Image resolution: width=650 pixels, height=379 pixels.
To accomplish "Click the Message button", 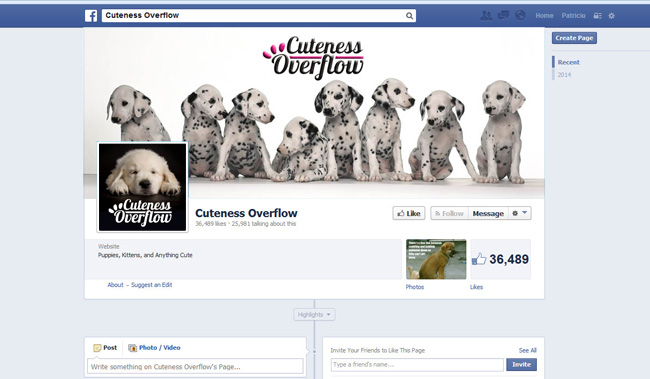I will tap(488, 213).
